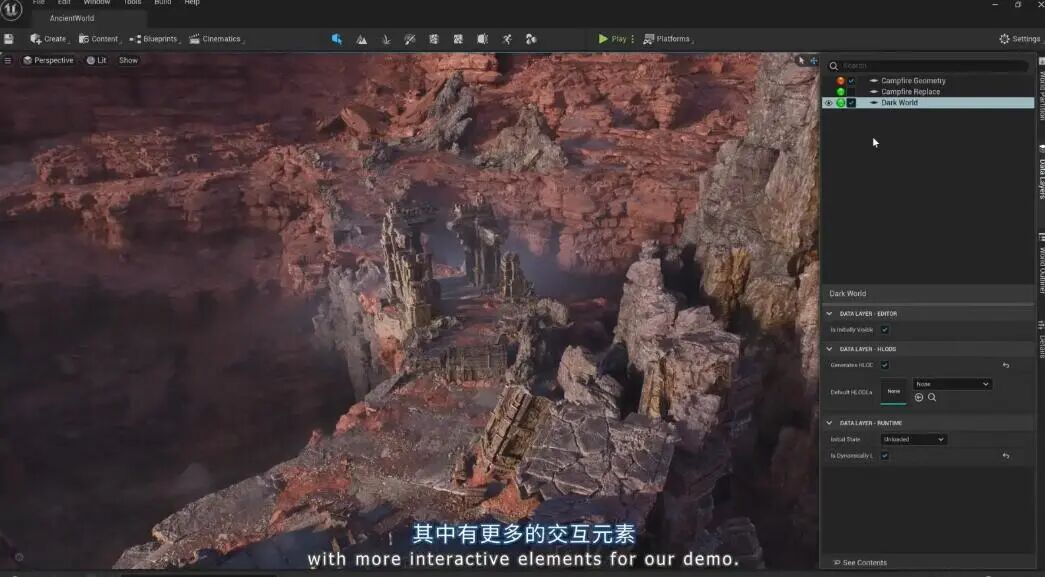
Task: Open the Play options three-dot menu
Action: [x=632, y=39]
